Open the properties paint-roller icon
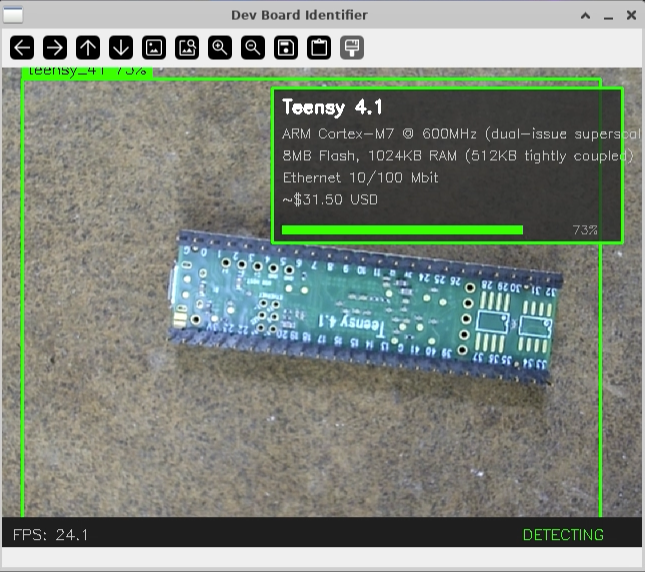The height and width of the screenshot is (572, 645). [x=352, y=48]
